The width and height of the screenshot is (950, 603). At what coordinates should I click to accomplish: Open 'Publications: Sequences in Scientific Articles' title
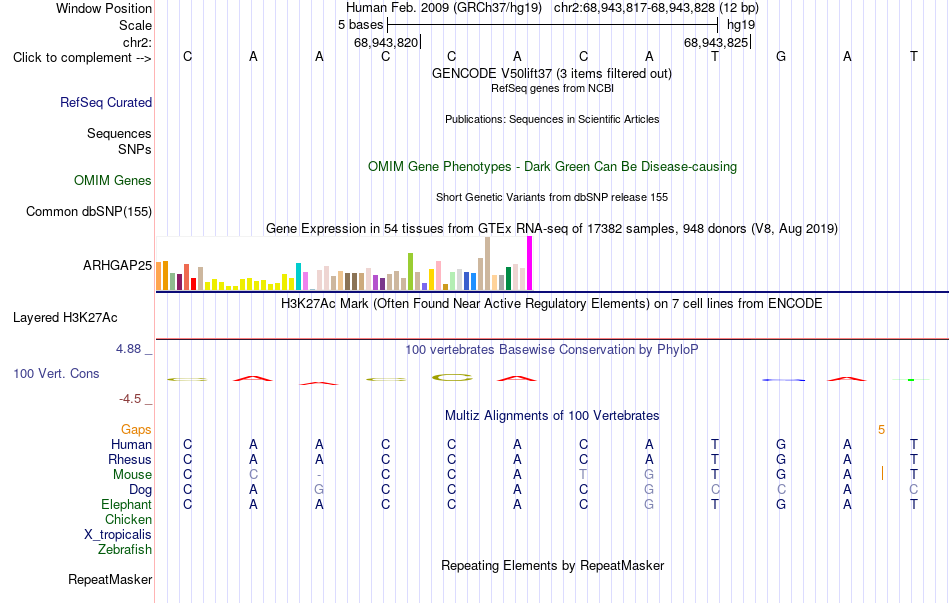pyautogui.click(x=552, y=119)
